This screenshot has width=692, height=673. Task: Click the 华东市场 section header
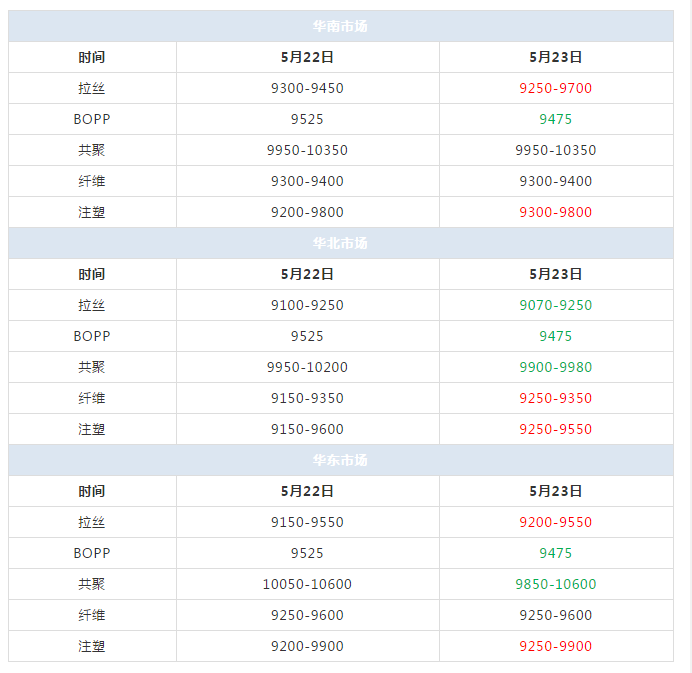click(x=340, y=460)
